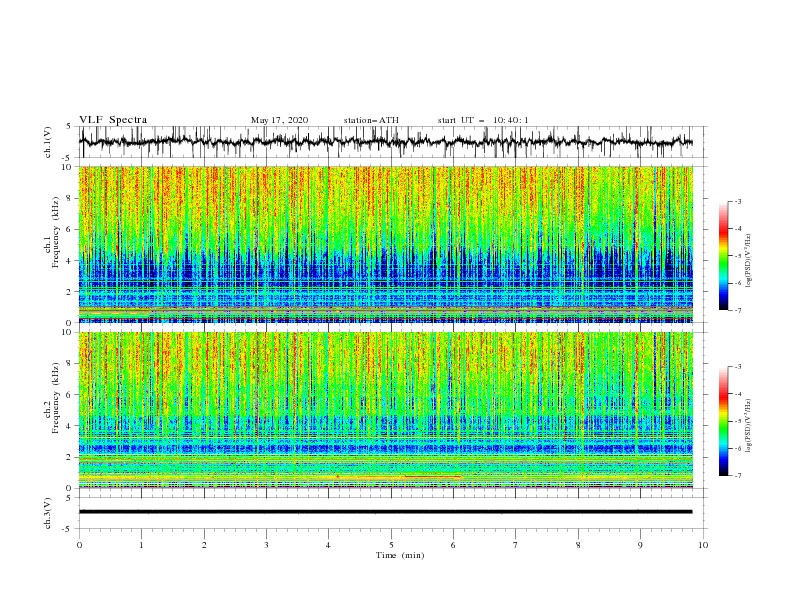Image resolution: width=792 pixels, height=612 pixels.
Task: Click the 'ch.3(V)' axis label
Action: [48, 513]
